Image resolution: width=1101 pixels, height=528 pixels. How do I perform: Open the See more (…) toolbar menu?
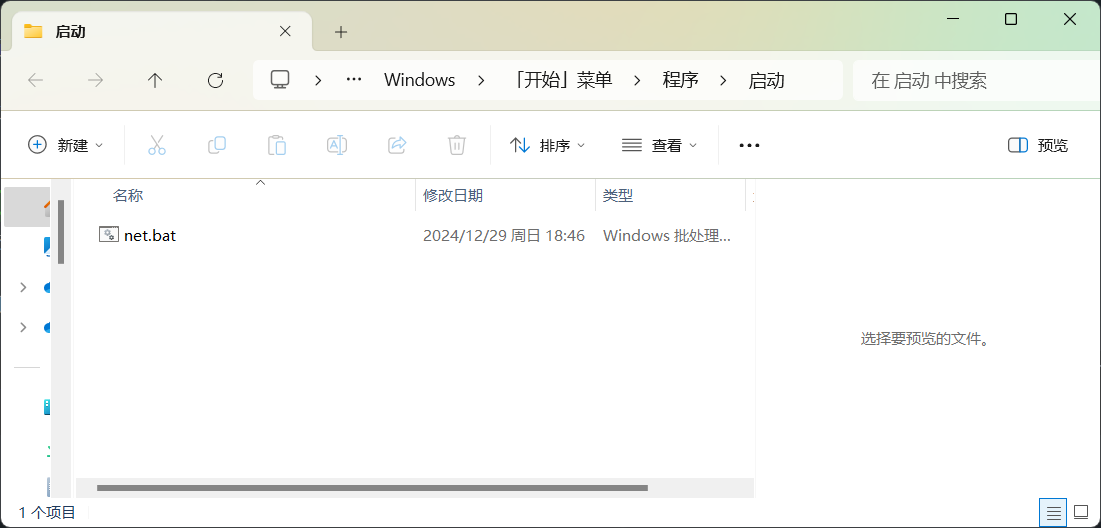(749, 145)
